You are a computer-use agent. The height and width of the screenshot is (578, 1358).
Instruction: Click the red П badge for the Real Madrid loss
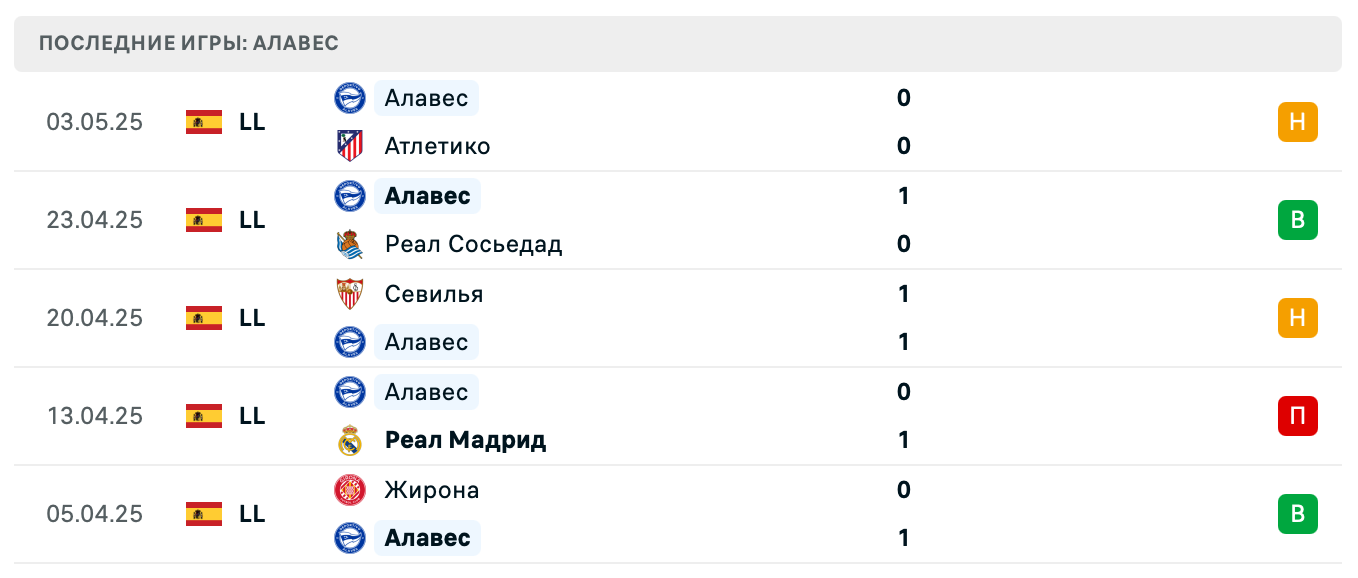(1298, 417)
